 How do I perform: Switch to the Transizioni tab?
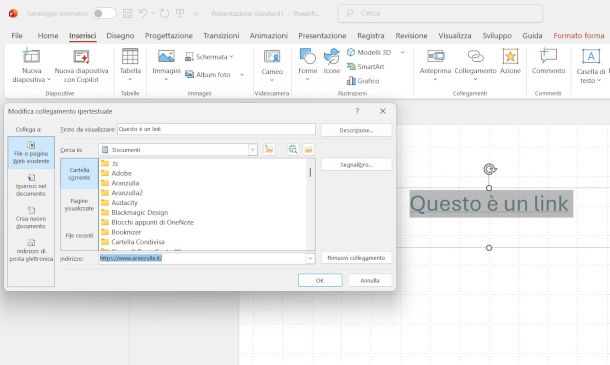[x=221, y=36]
